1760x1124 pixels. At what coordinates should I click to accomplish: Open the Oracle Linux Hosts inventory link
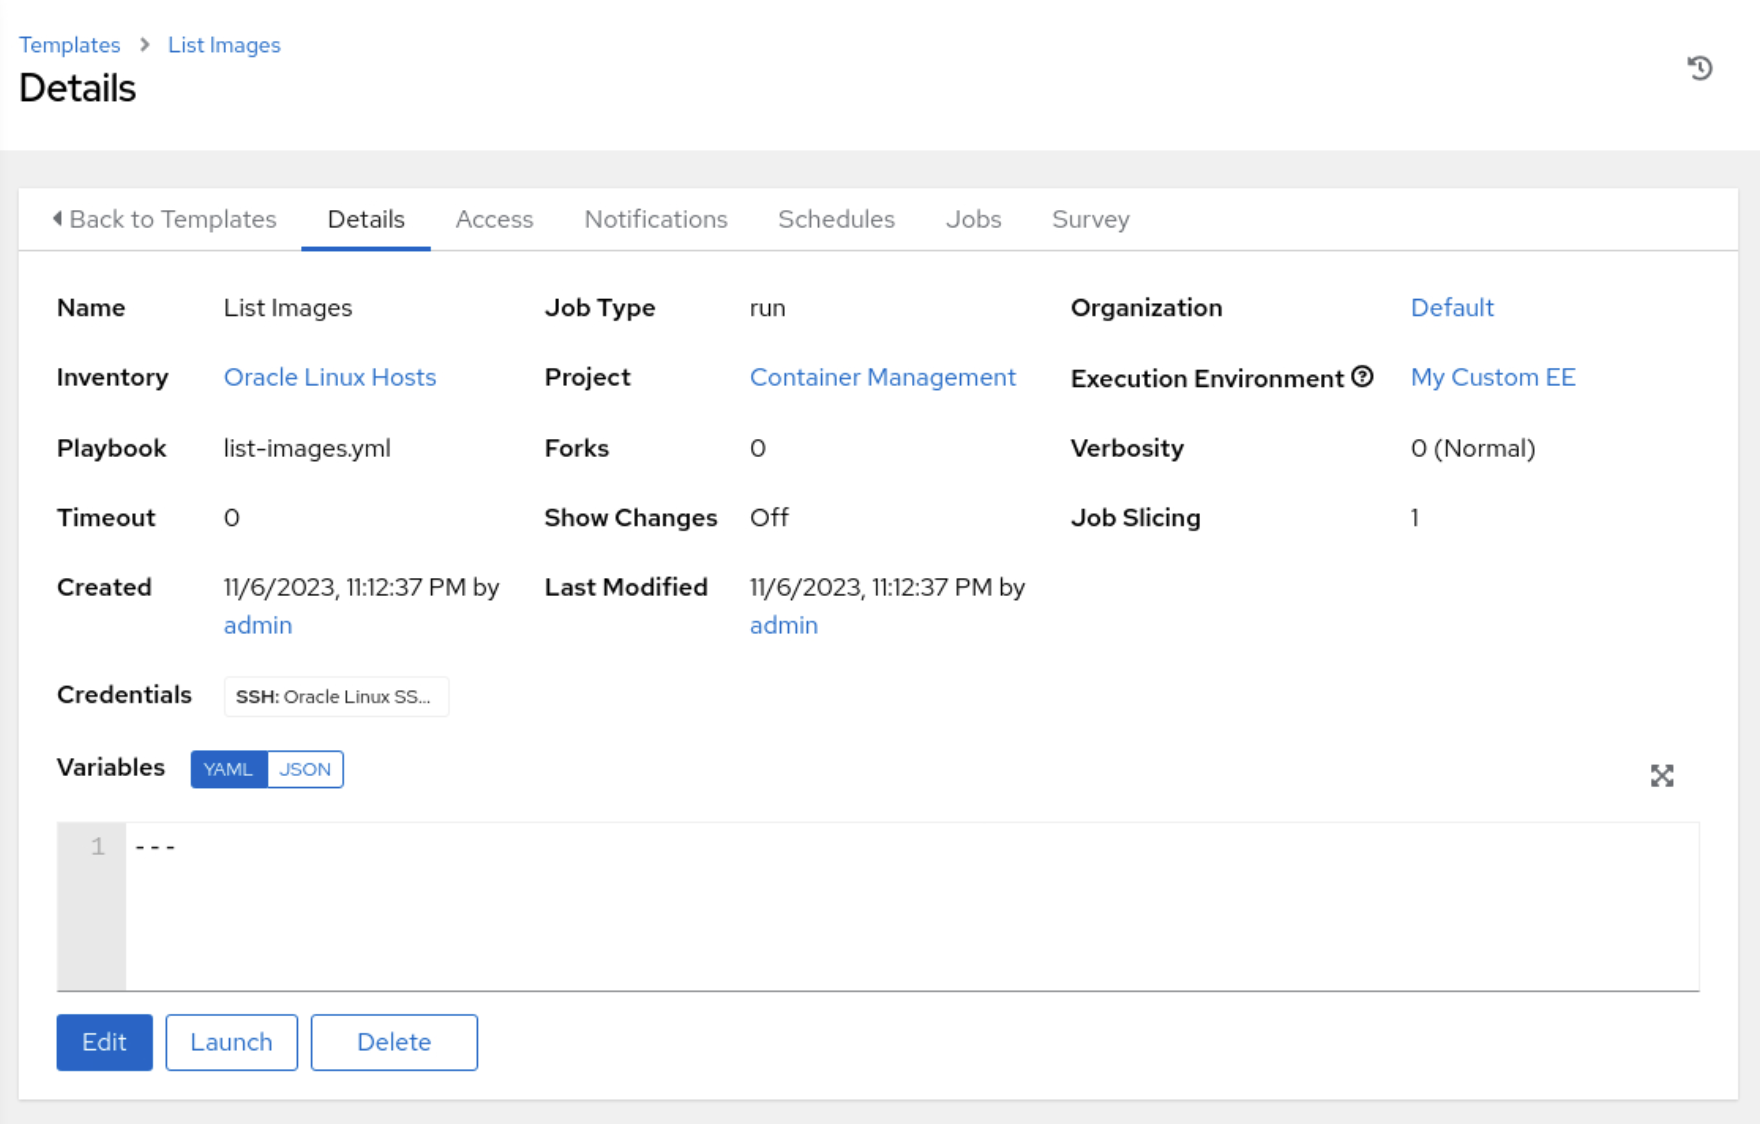330,377
